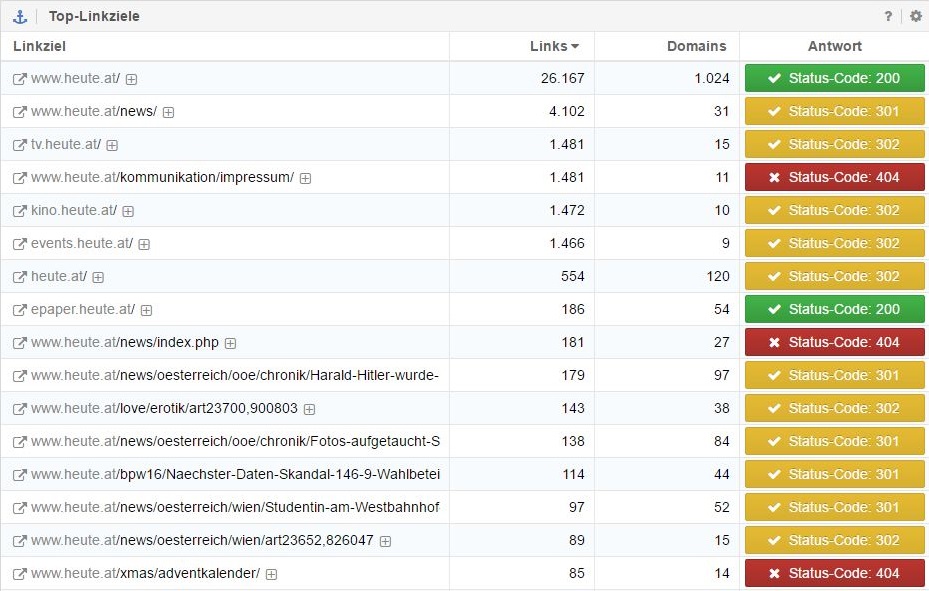This screenshot has height=591, width=929.
Task: Open external link icon for tv.heute.at/
Action: 19,145
